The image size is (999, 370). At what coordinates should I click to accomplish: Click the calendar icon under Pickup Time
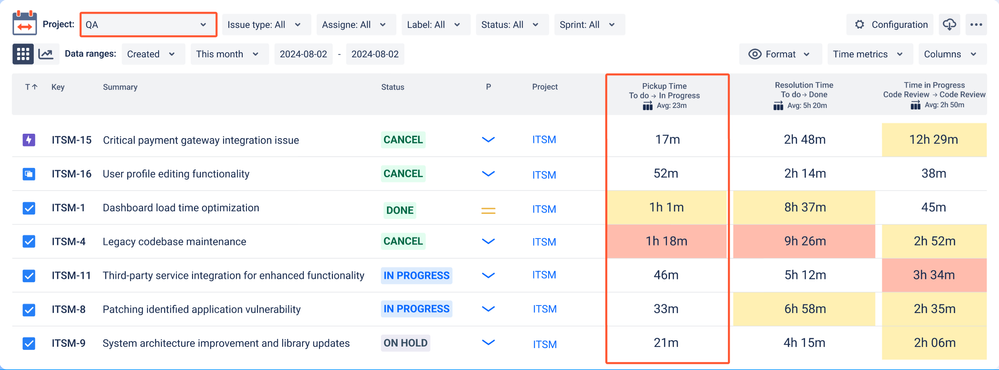pos(649,106)
